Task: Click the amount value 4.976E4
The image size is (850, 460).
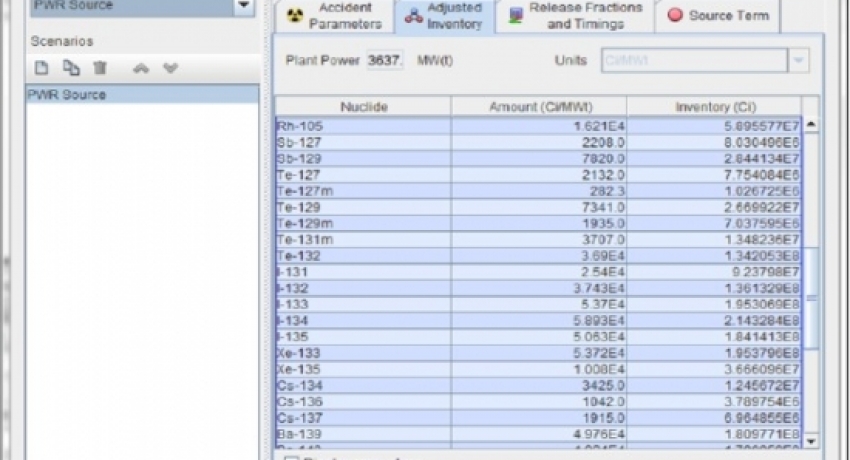Action: [x=599, y=435]
